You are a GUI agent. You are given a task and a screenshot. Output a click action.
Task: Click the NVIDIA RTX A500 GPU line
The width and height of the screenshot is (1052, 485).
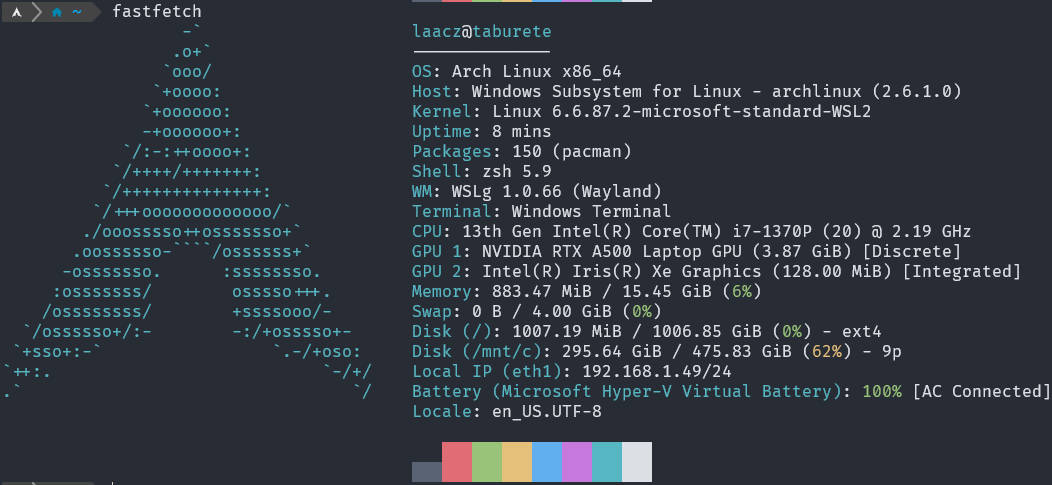(686, 251)
